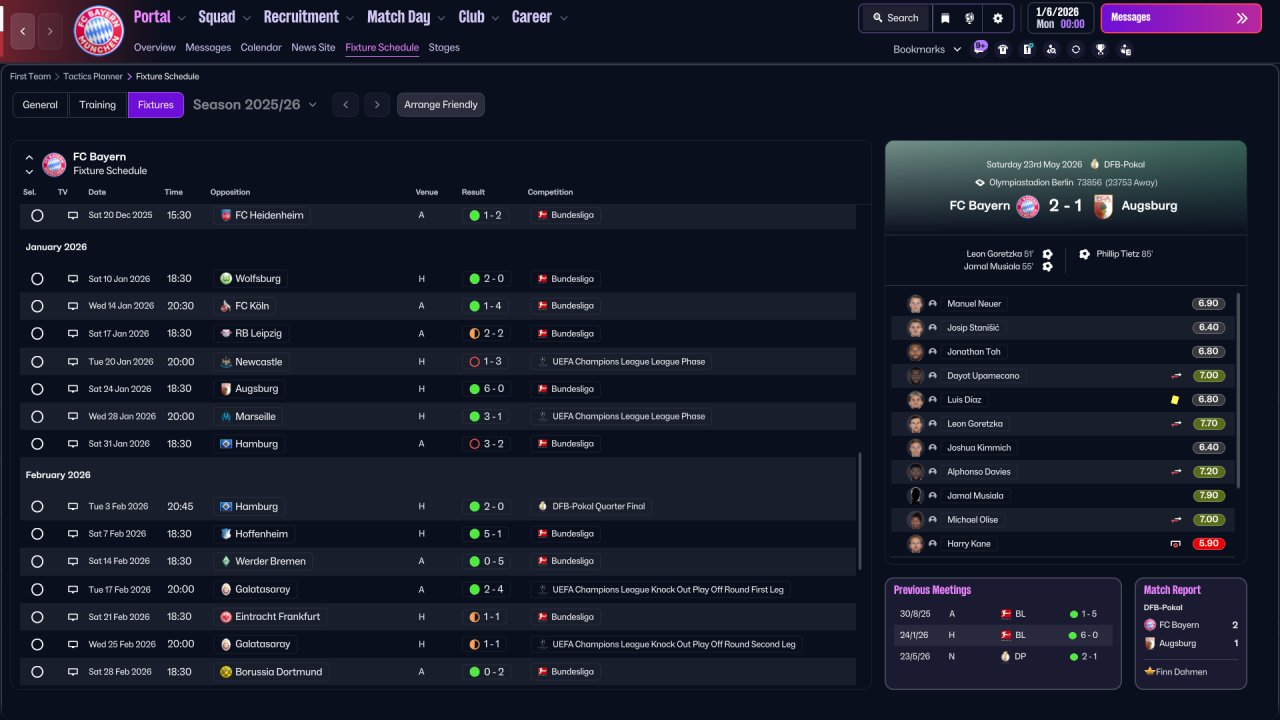Screen dimensions: 1280x720
Task: Select the Sat 24 Jan Augsburg fixture radio button
Action: tap(37, 389)
